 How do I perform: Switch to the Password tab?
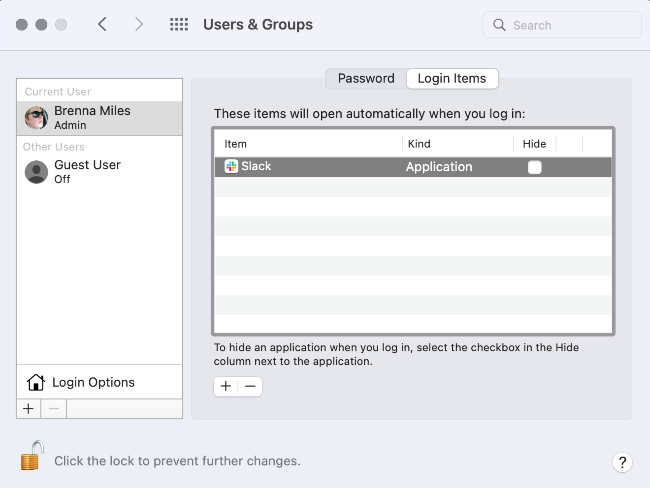click(366, 79)
